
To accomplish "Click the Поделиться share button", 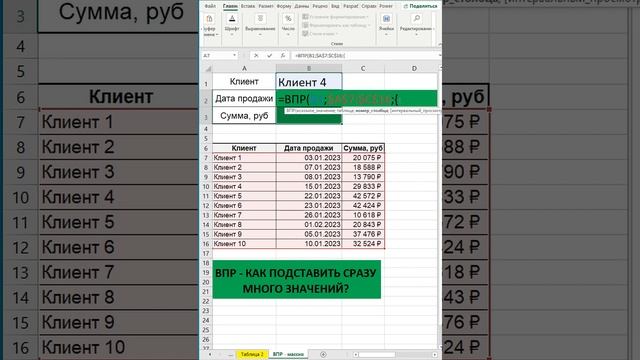I will (420, 6).
